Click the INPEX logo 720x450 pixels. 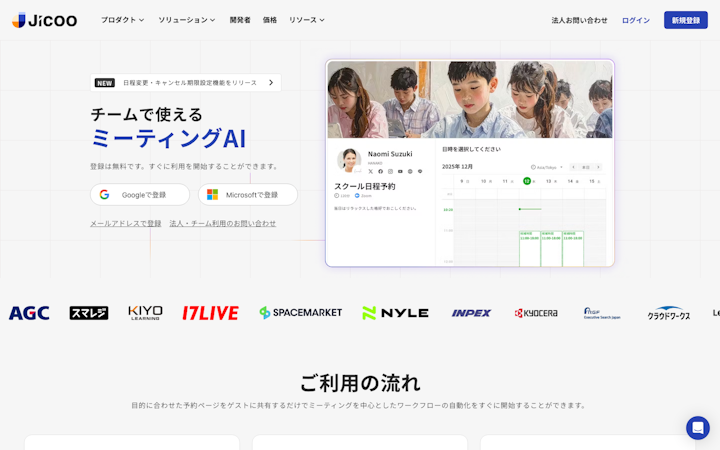coord(471,313)
